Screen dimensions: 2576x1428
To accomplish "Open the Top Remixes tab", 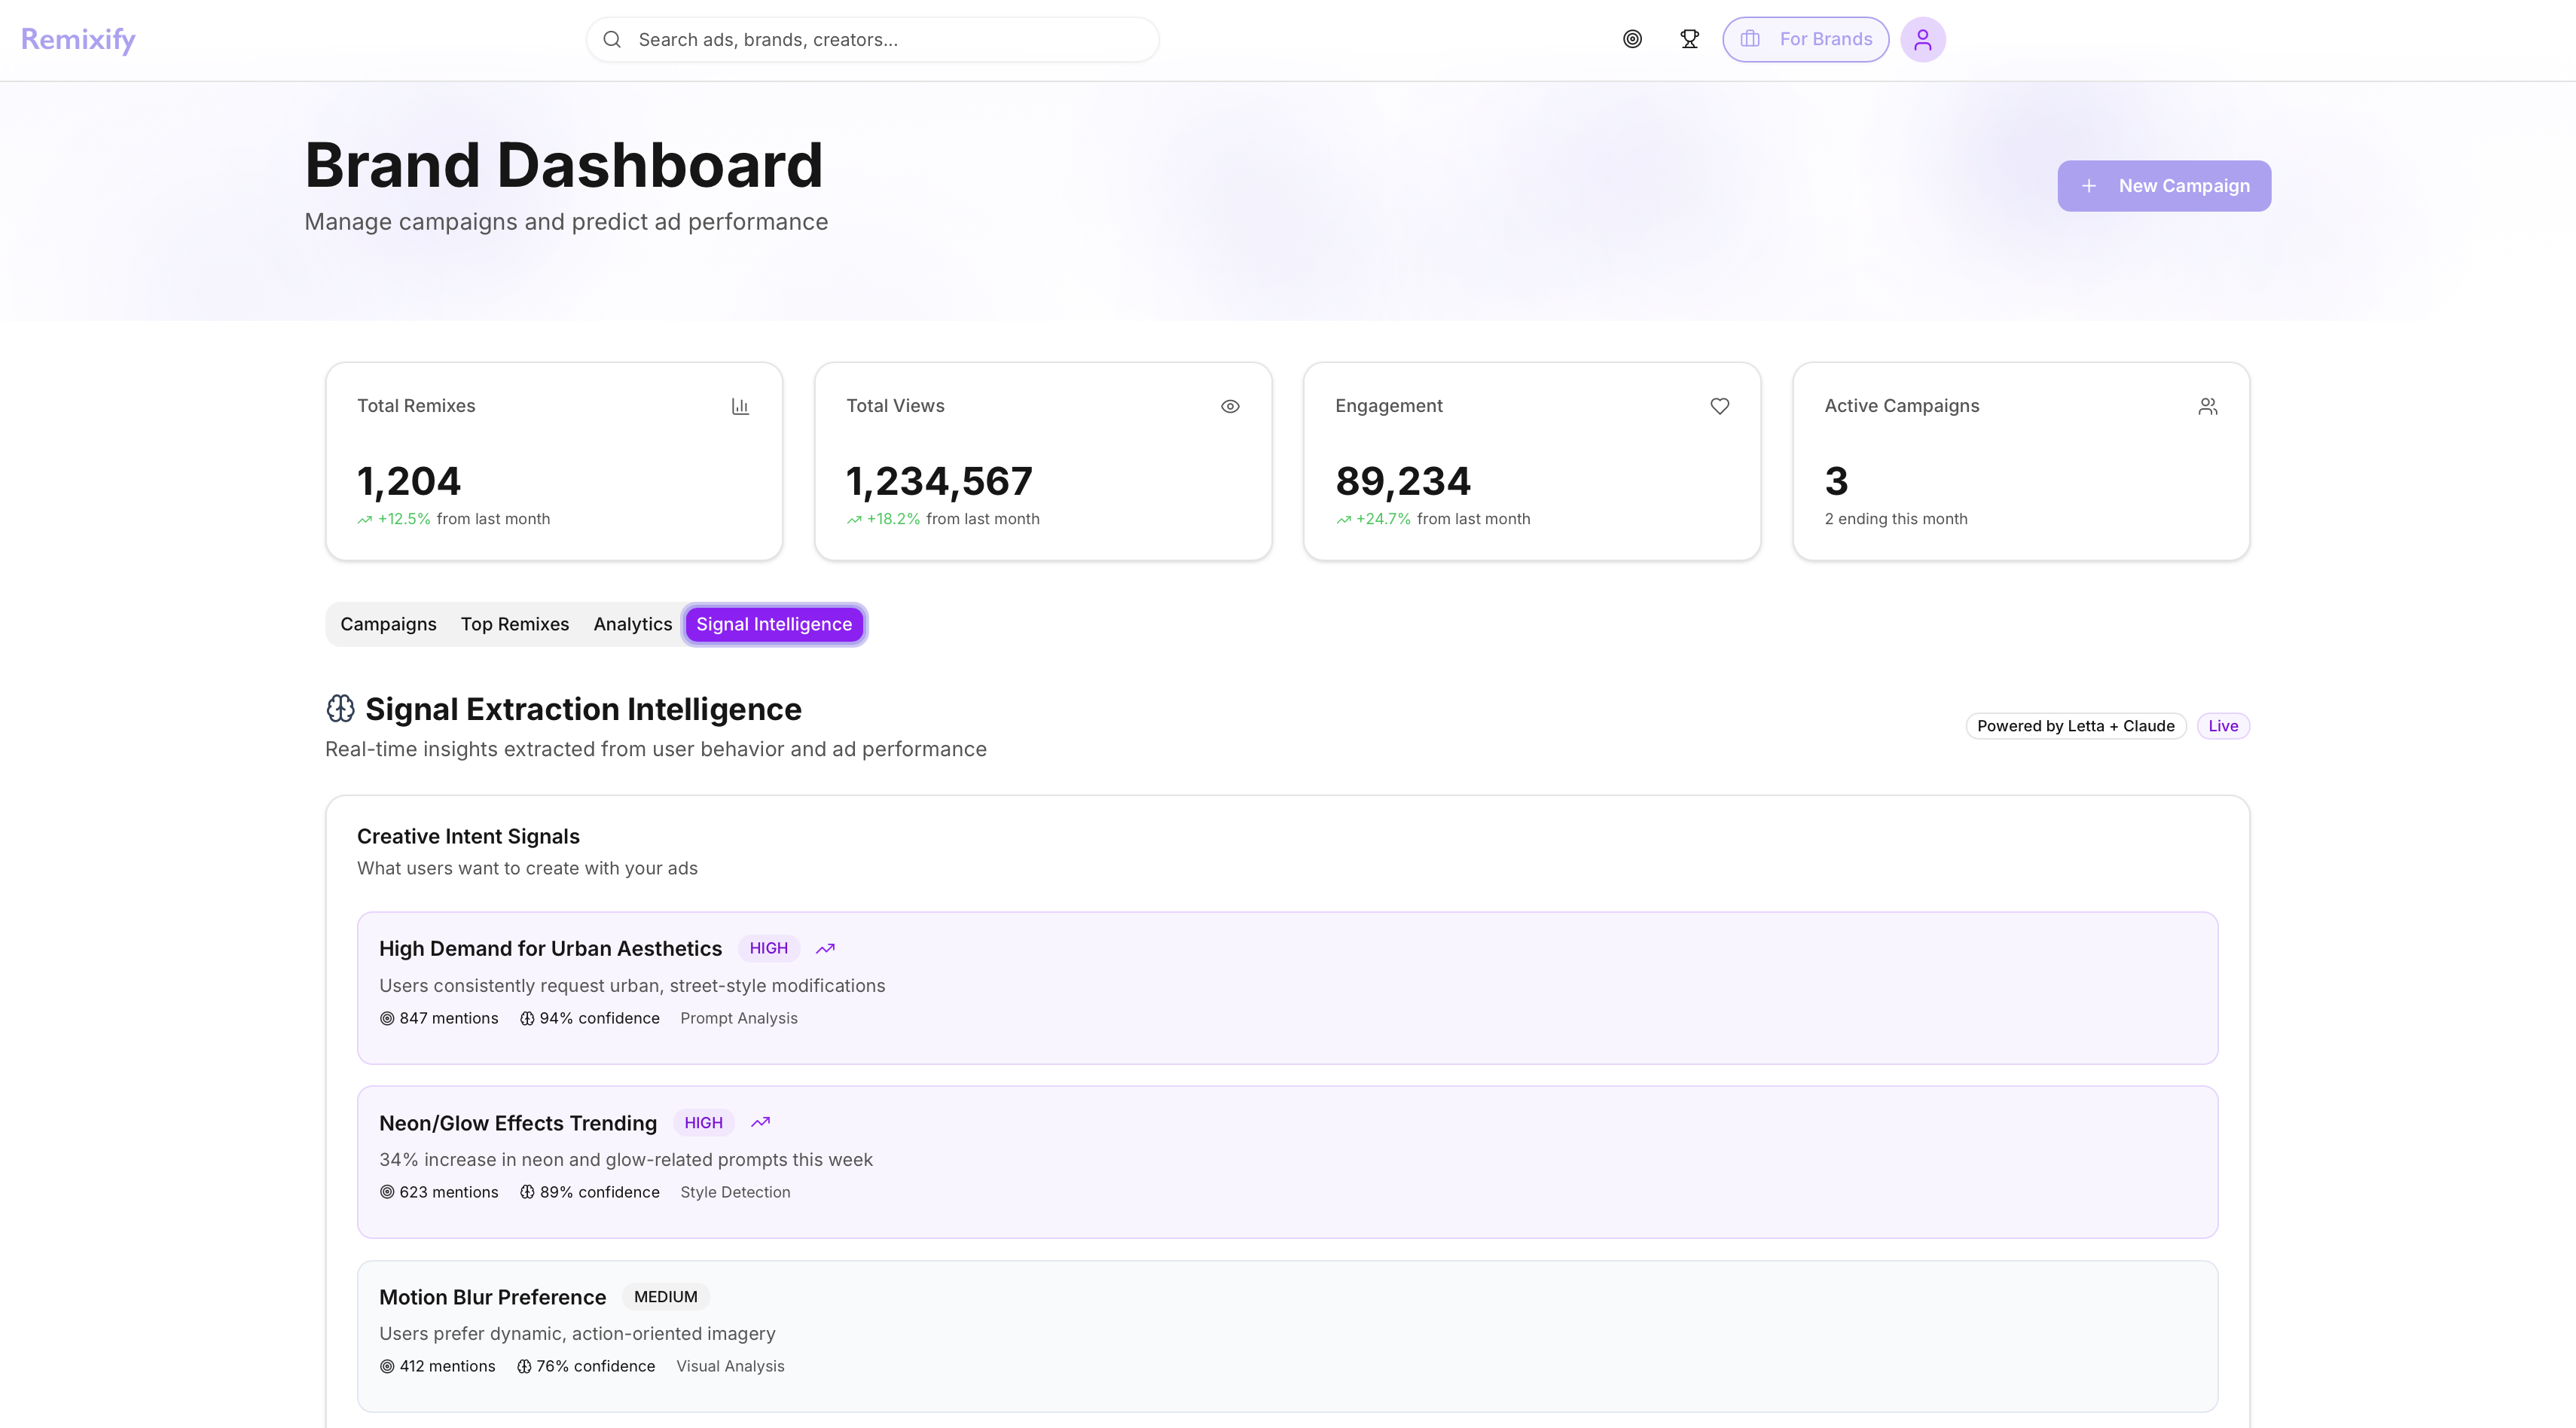I will pos(514,624).
